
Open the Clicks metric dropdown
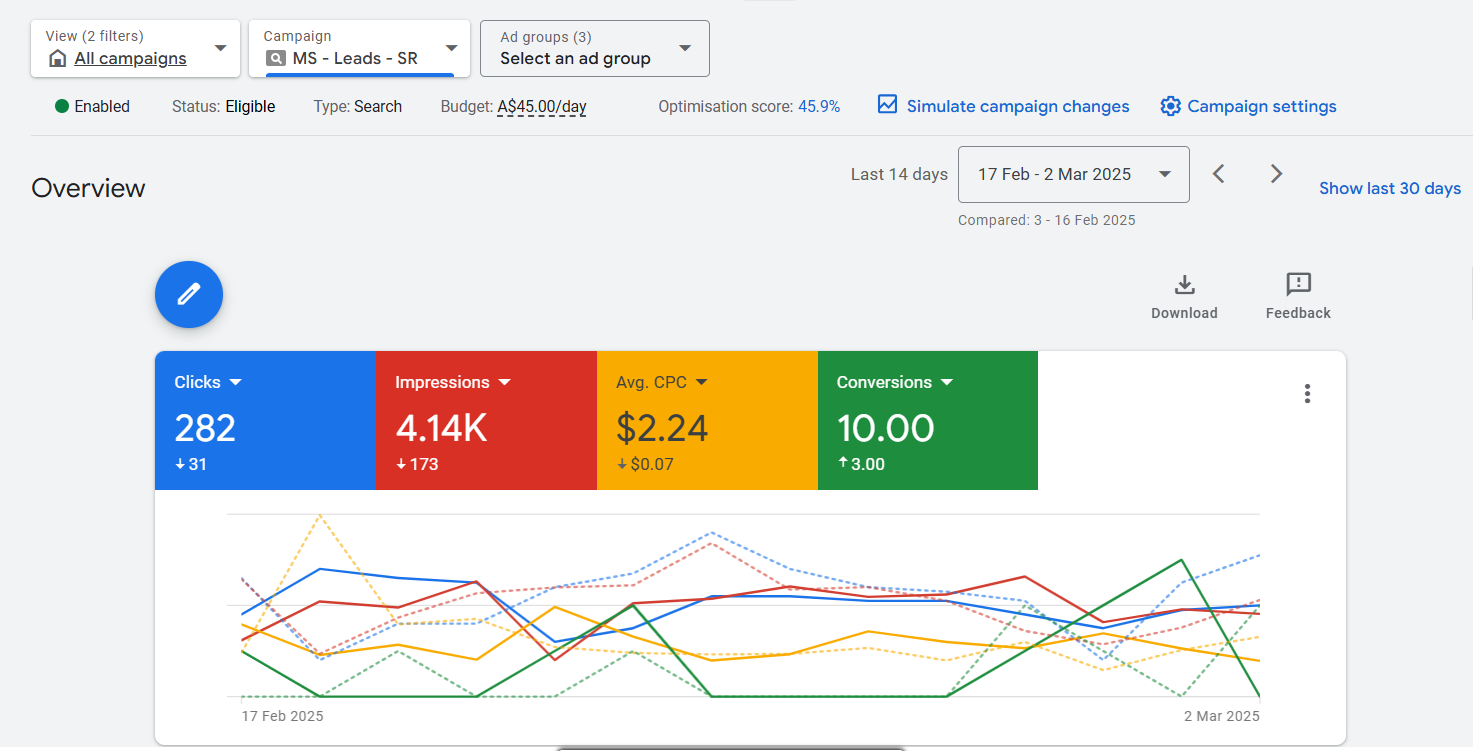point(236,382)
